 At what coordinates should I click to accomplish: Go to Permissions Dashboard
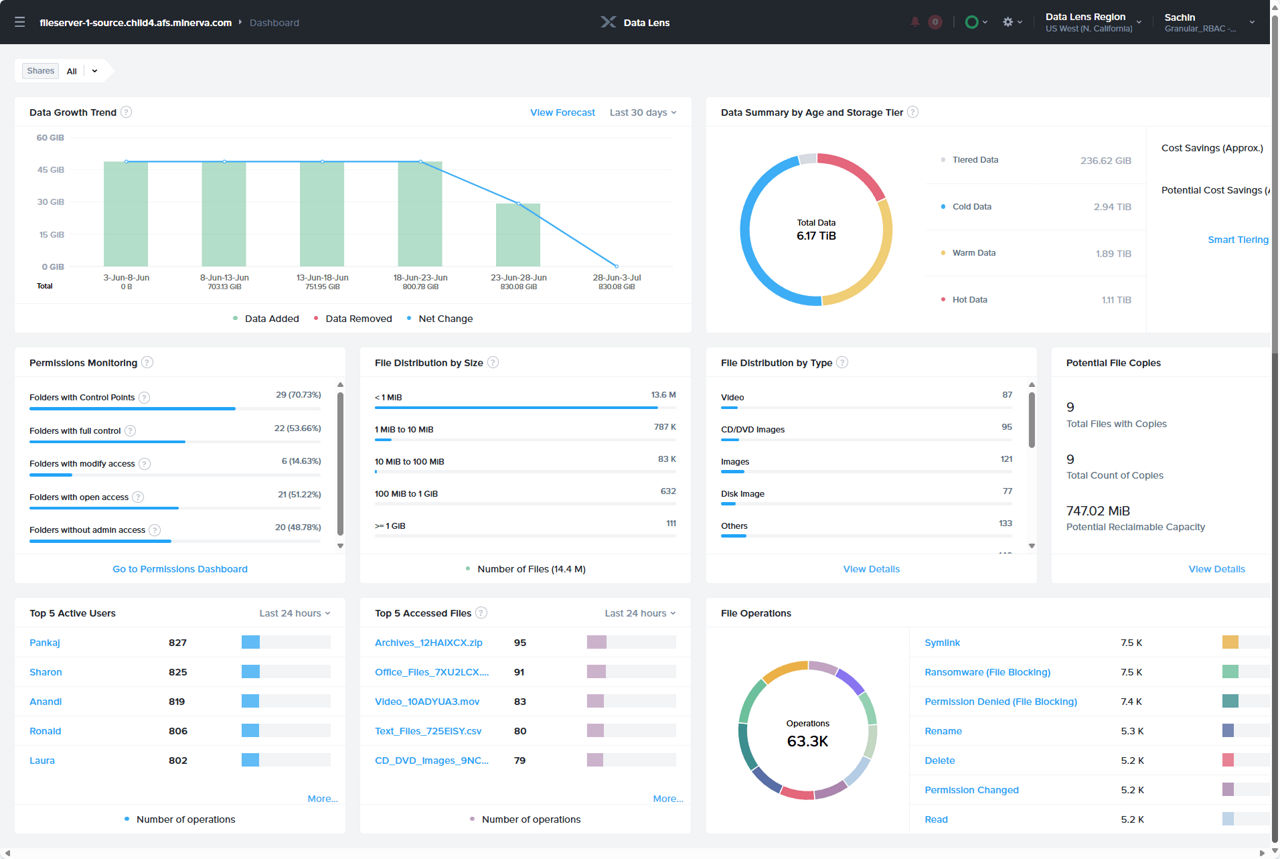180,568
